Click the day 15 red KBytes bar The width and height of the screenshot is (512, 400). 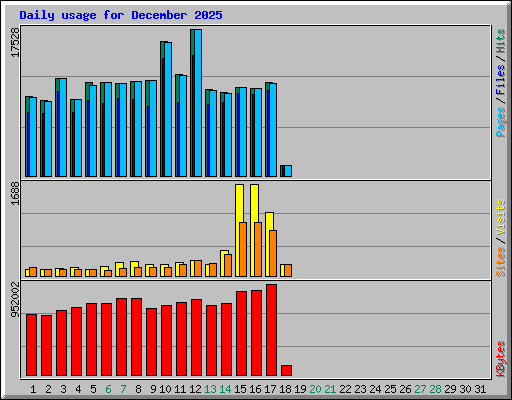click(241, 334)
